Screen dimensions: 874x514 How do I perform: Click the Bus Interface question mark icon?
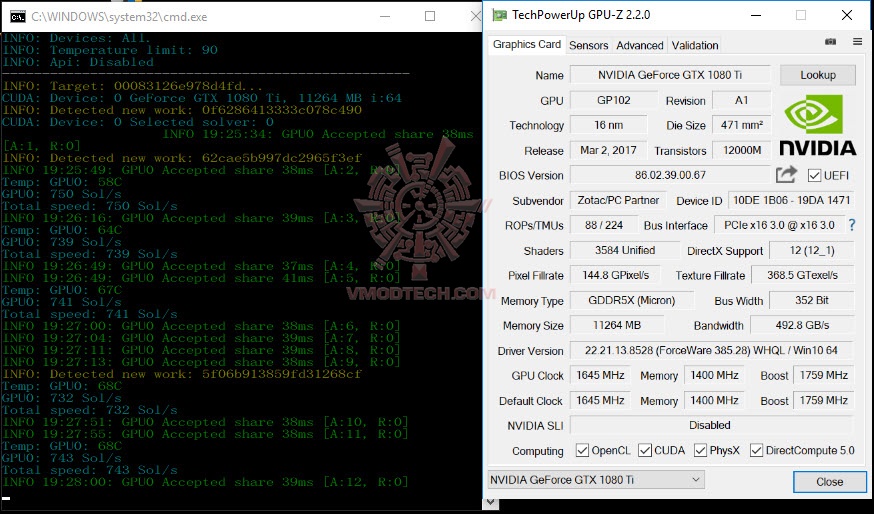click(852, 225)
